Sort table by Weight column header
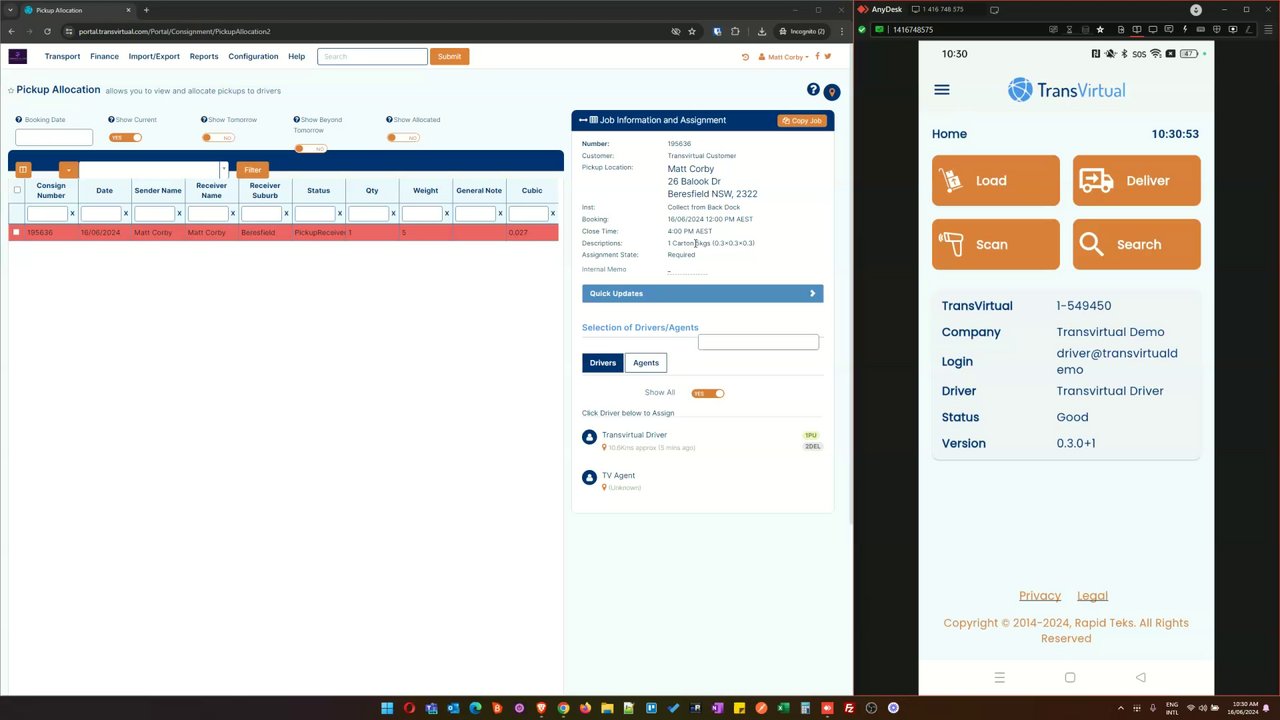 click(425, 190)
